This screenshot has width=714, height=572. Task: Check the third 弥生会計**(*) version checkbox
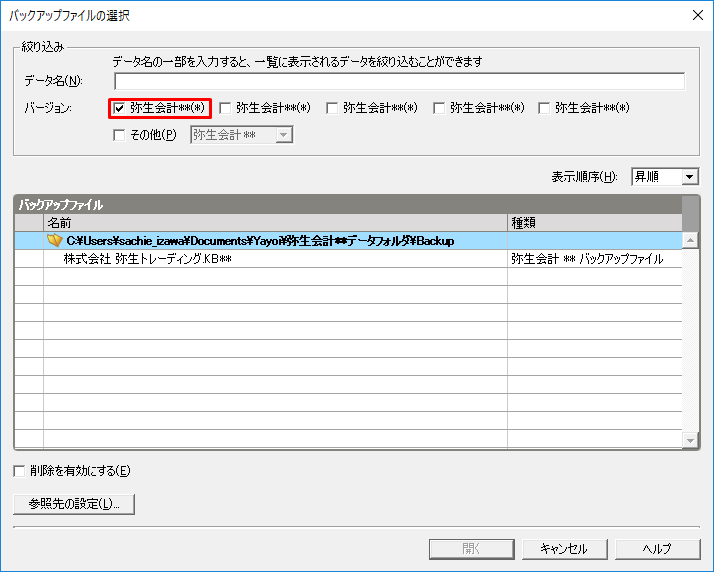(332, 108)
